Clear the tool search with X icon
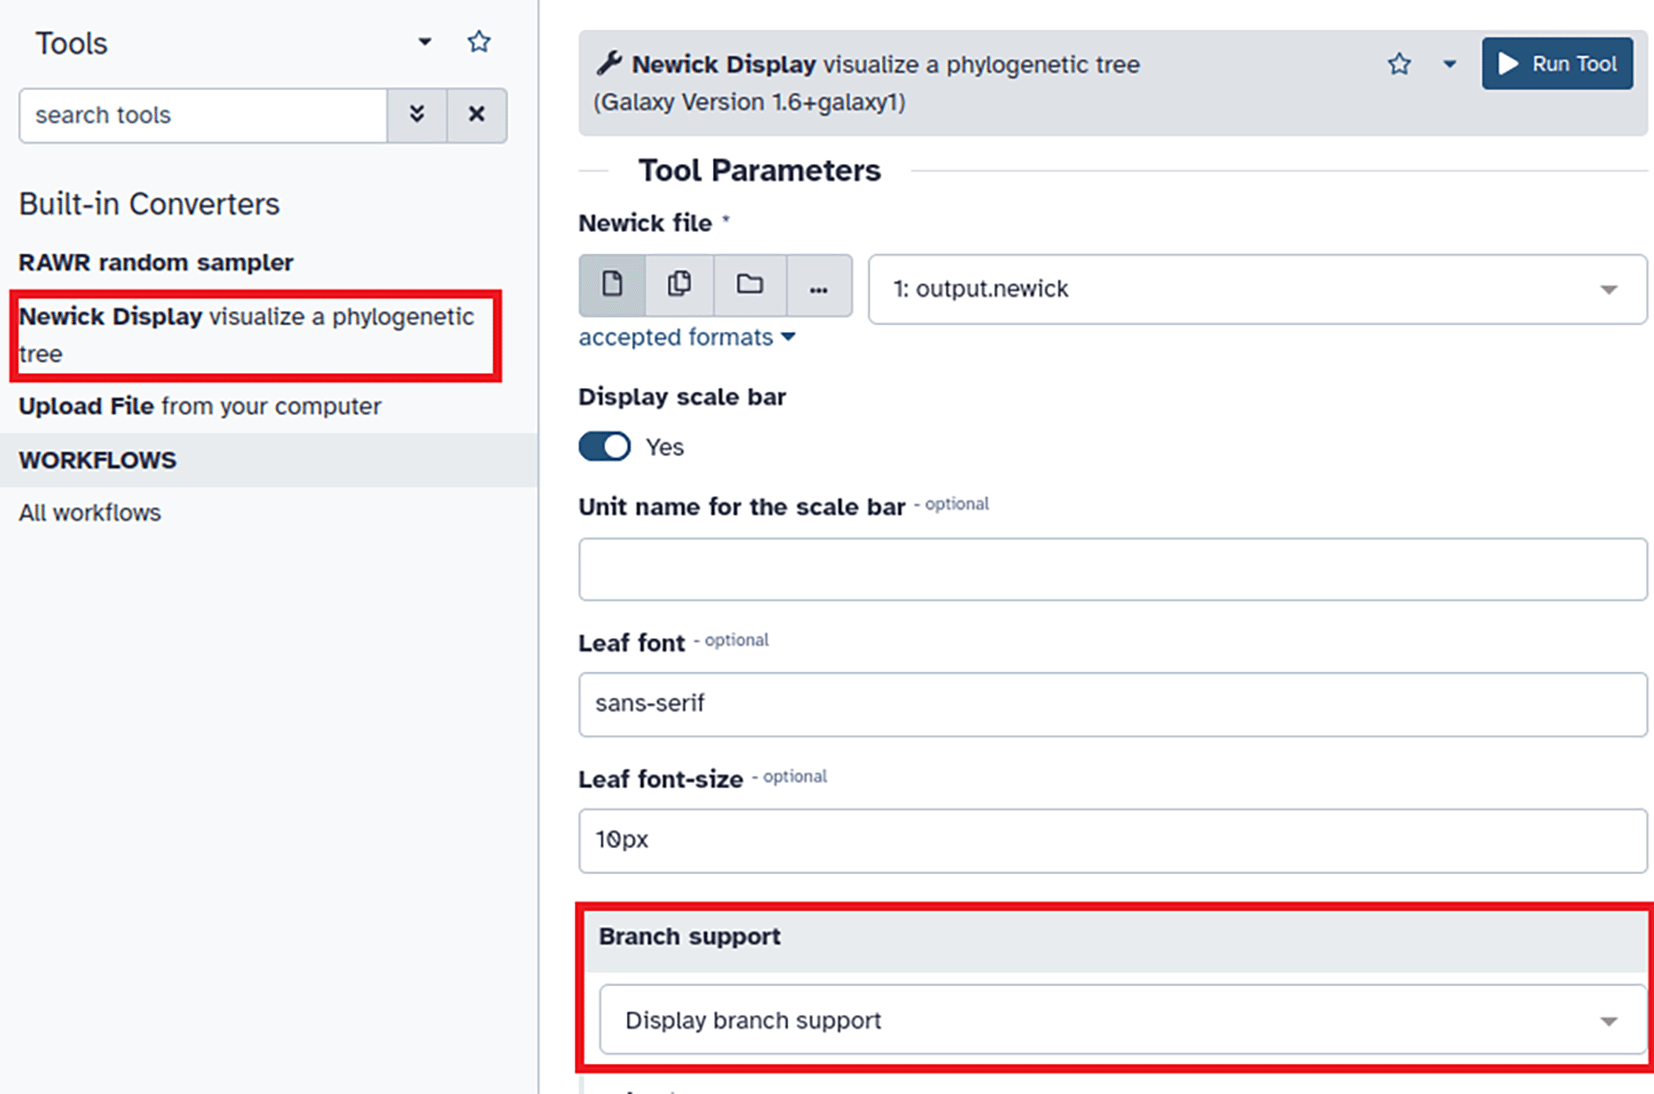 pyautogui.click(x=477, y=115)
